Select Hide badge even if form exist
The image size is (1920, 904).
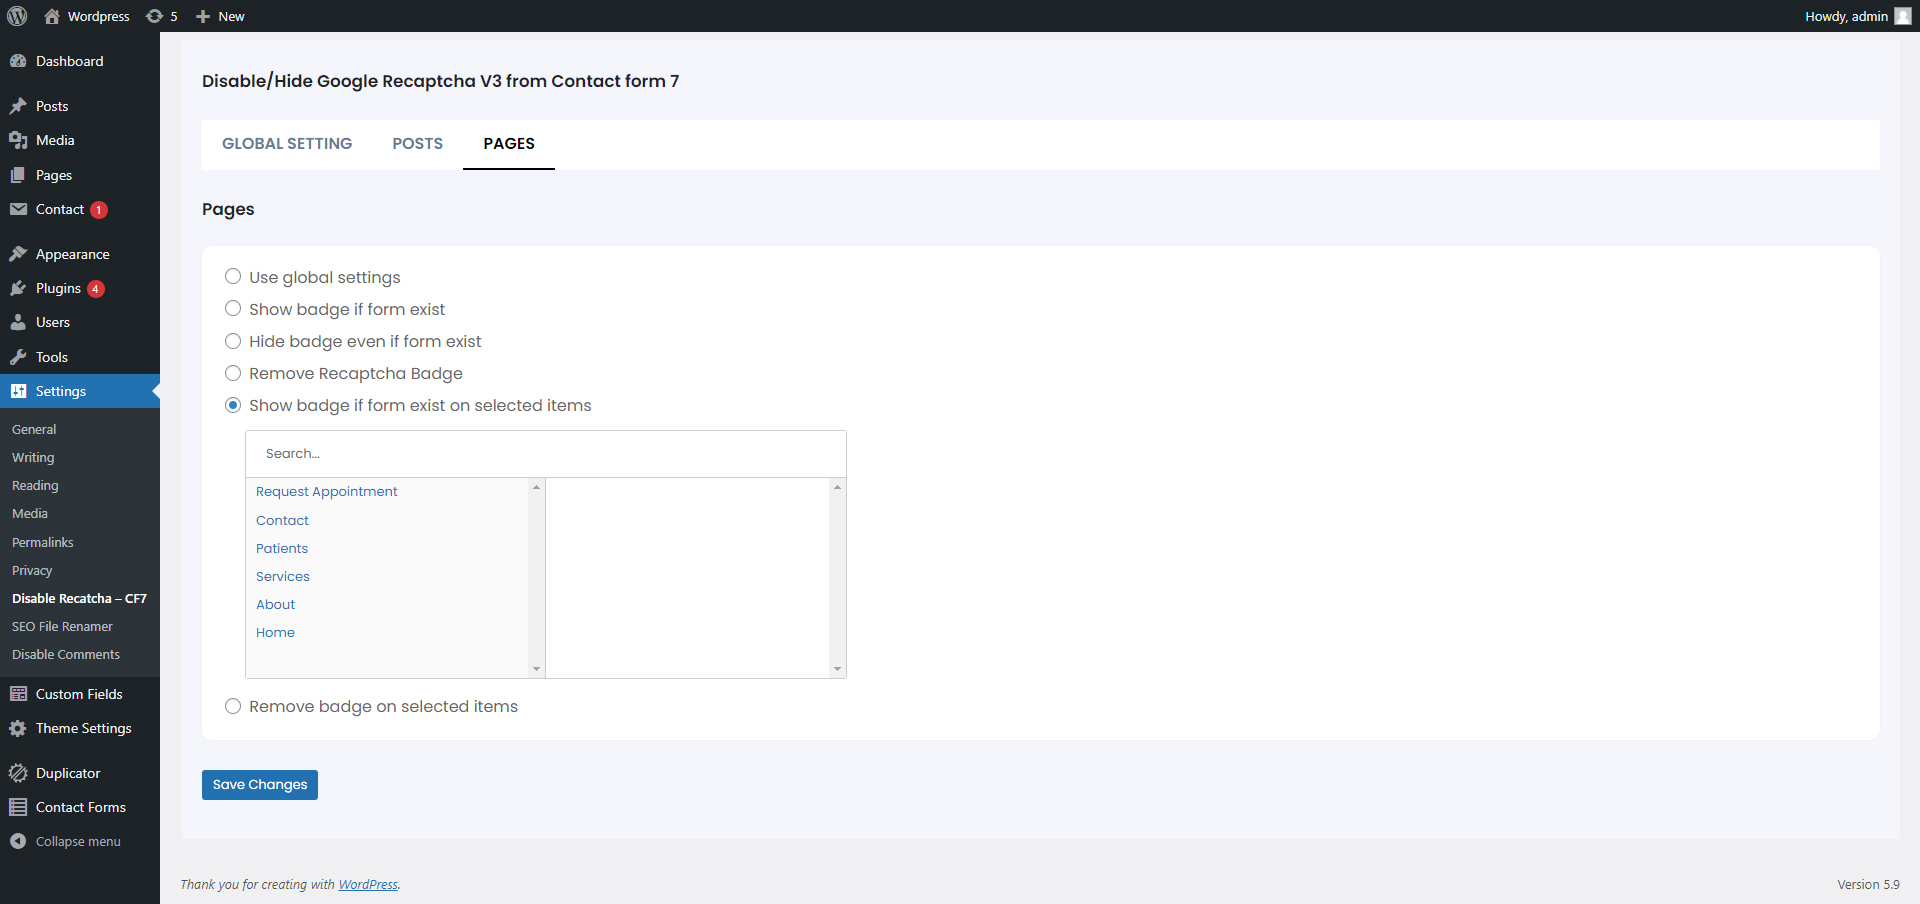tap(233, 341)
